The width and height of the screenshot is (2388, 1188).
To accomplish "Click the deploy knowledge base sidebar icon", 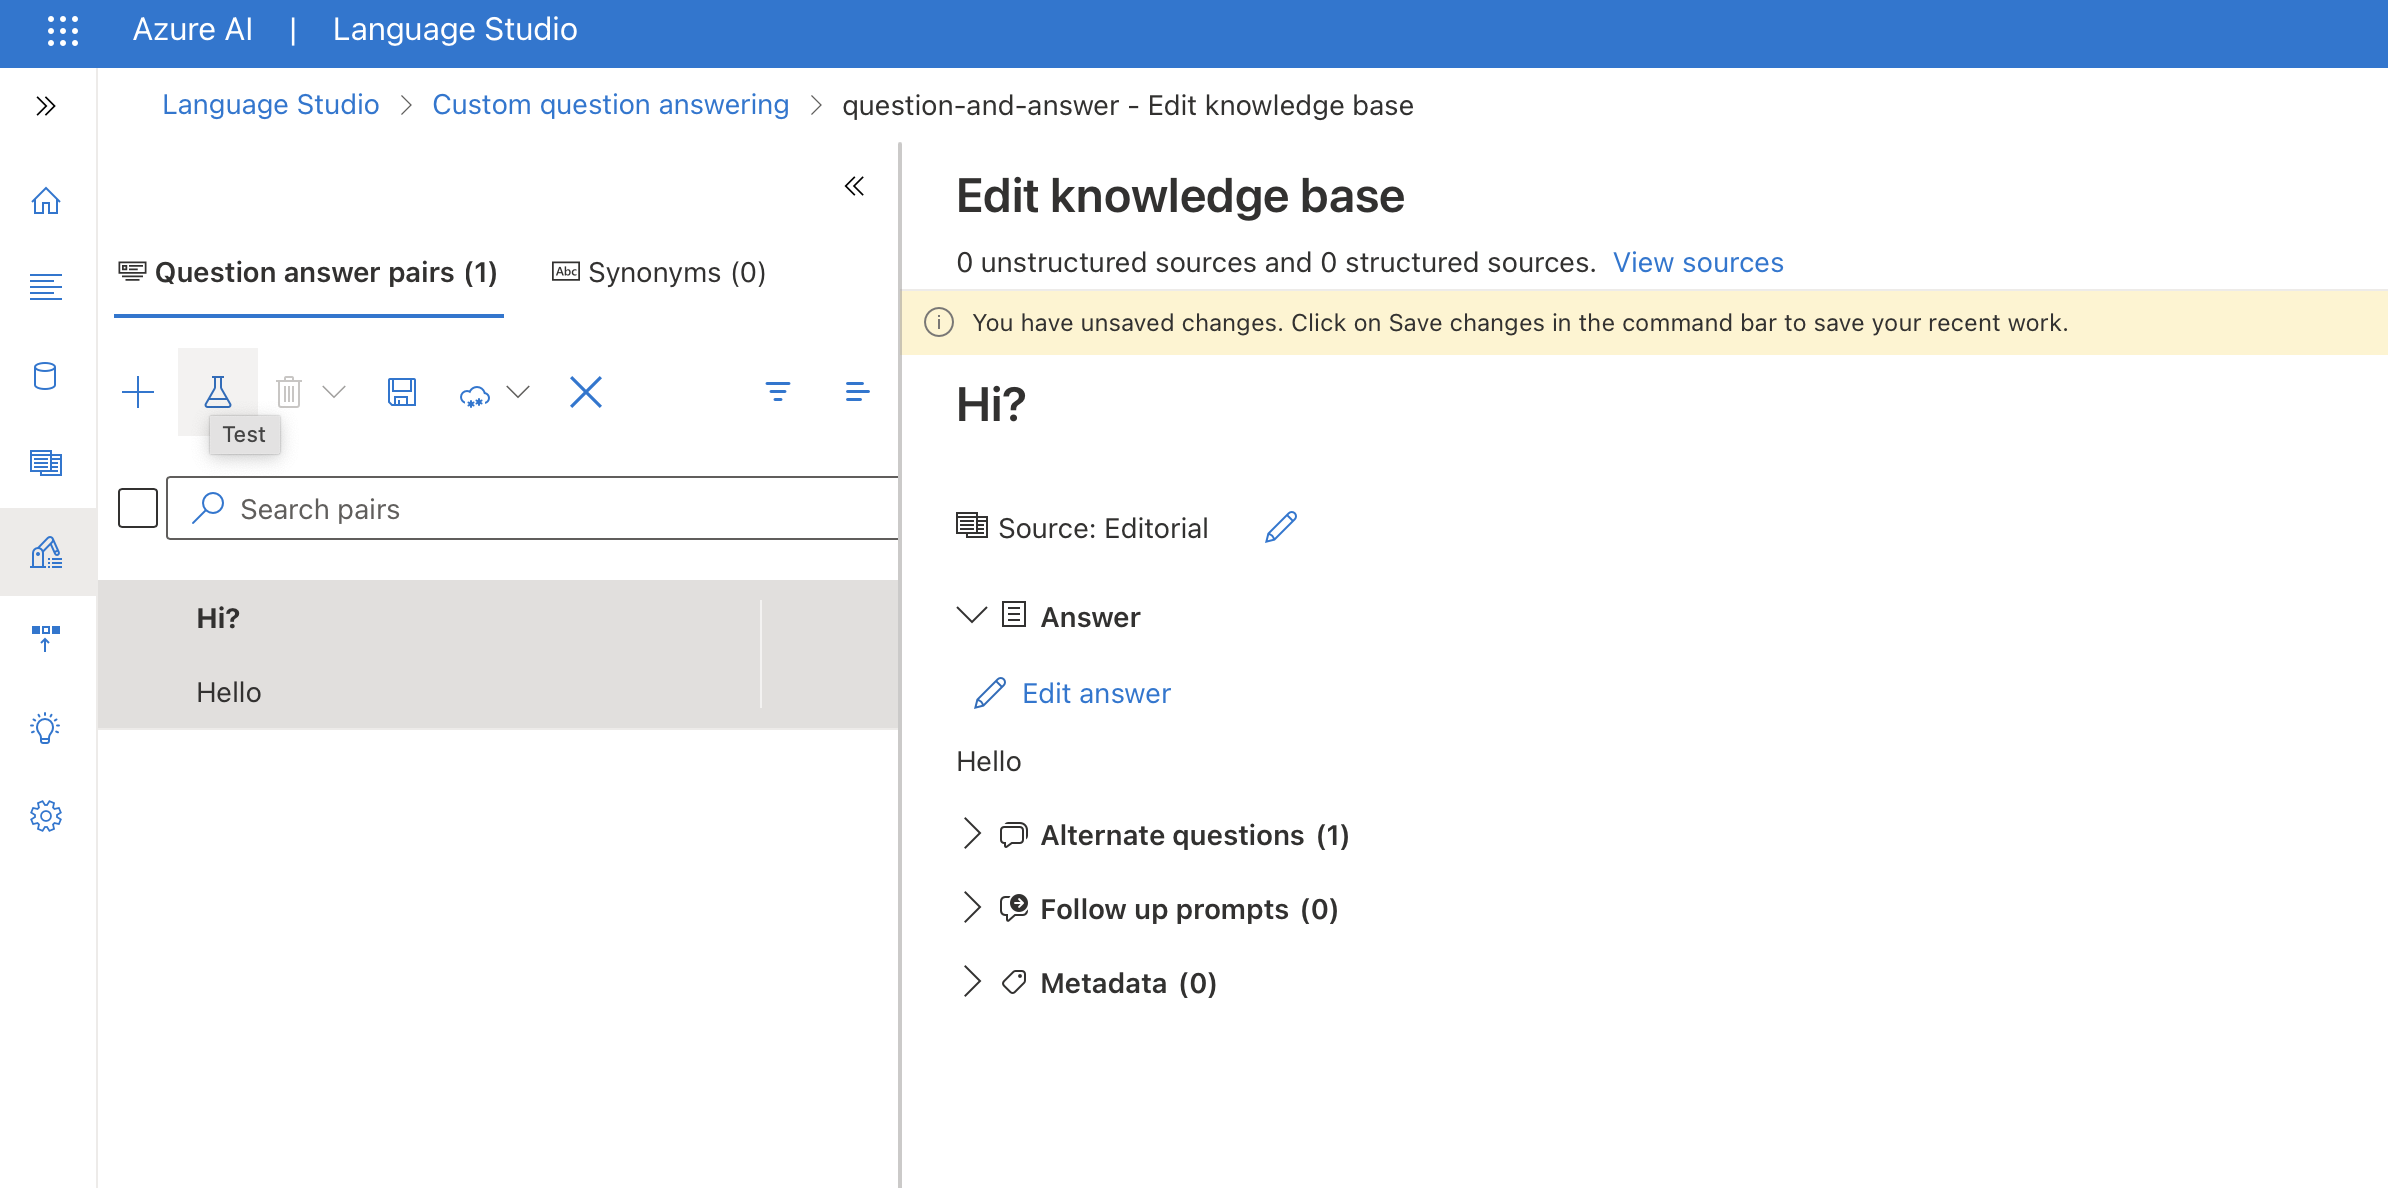I will [x=46, y=638].
